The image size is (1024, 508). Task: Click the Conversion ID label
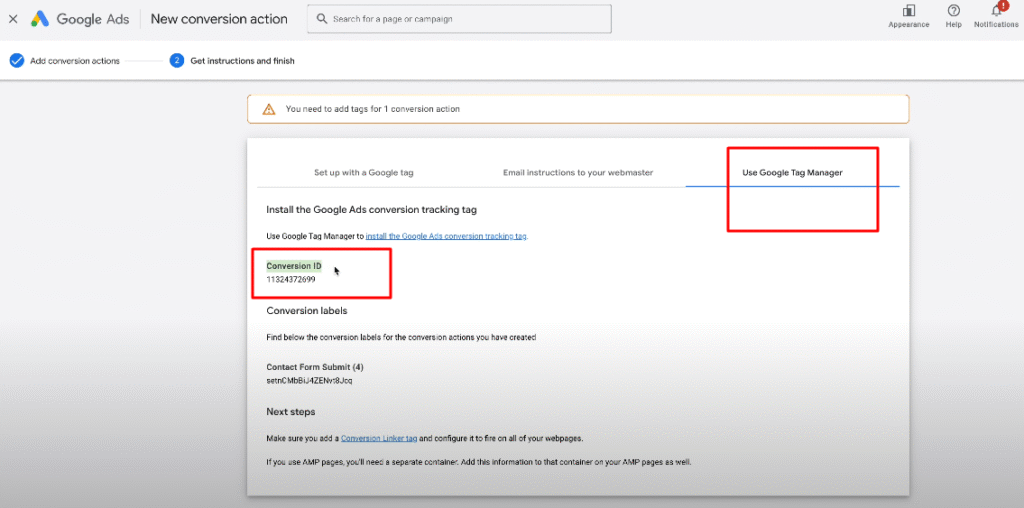[x=294, y=266]
